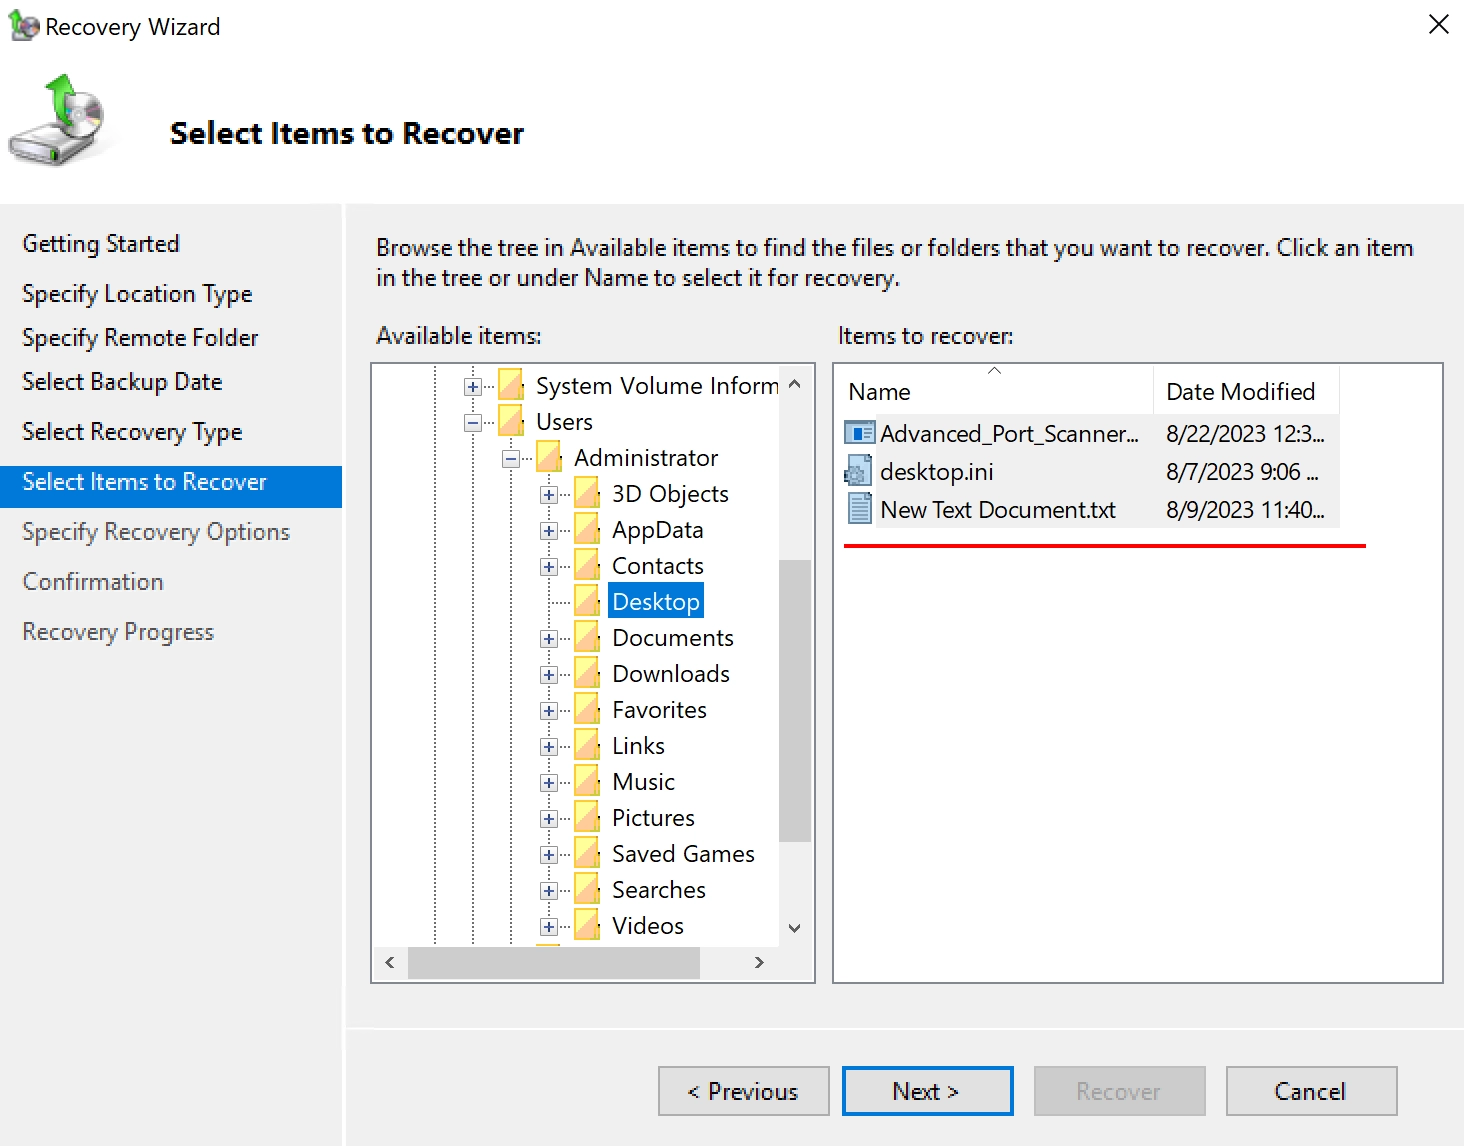
Task: Go to Select Backup Date step
Action: tap(122, 382)
